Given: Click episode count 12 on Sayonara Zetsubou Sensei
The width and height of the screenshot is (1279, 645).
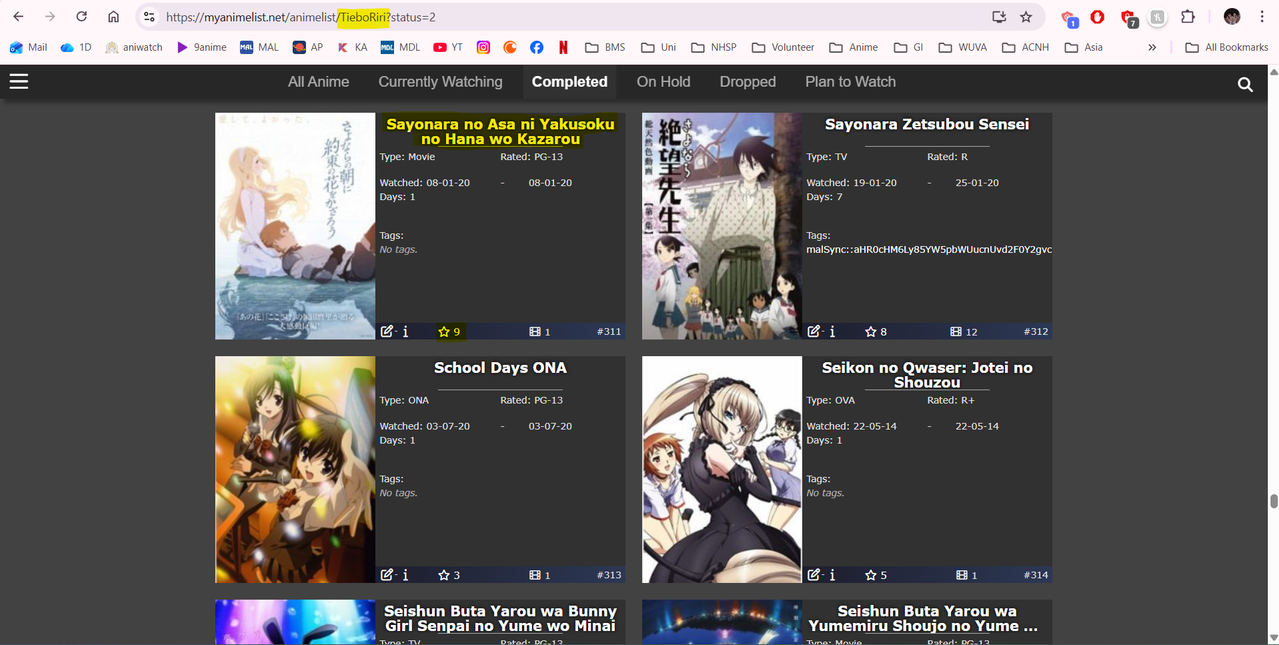Looking at the screenshot, I should coord(964,331).
